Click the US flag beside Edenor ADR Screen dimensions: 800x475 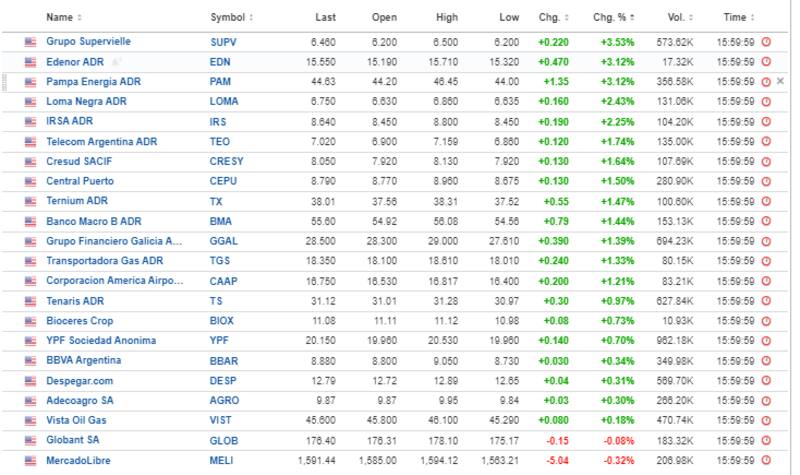click(31, 62)
